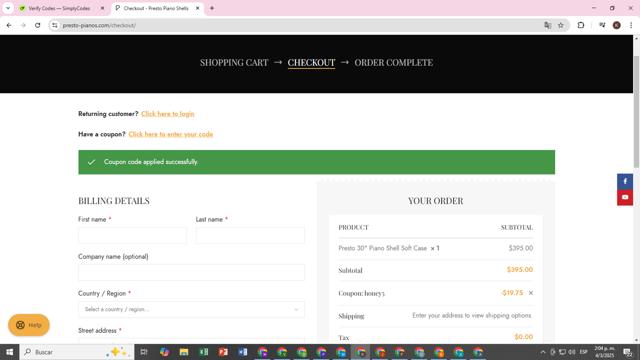
Task: Open the Facebook share icon
Action: coord(625,181)
